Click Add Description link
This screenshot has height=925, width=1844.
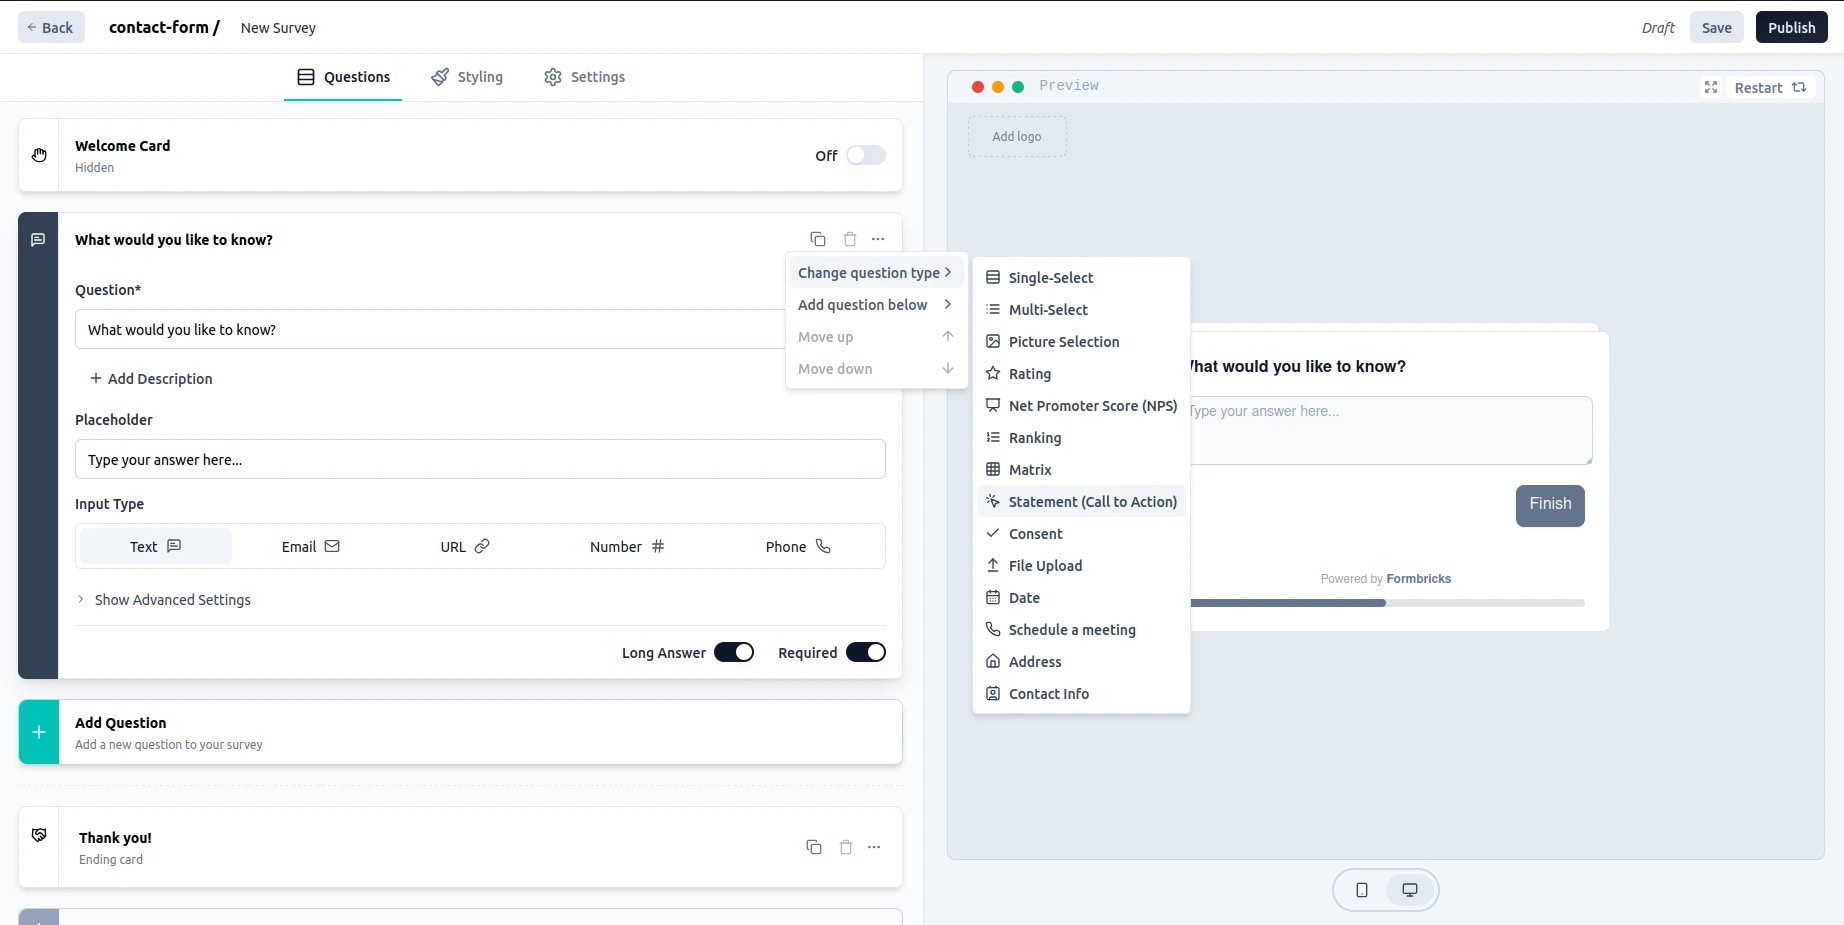pyautogui.click(x=151, y=379)
